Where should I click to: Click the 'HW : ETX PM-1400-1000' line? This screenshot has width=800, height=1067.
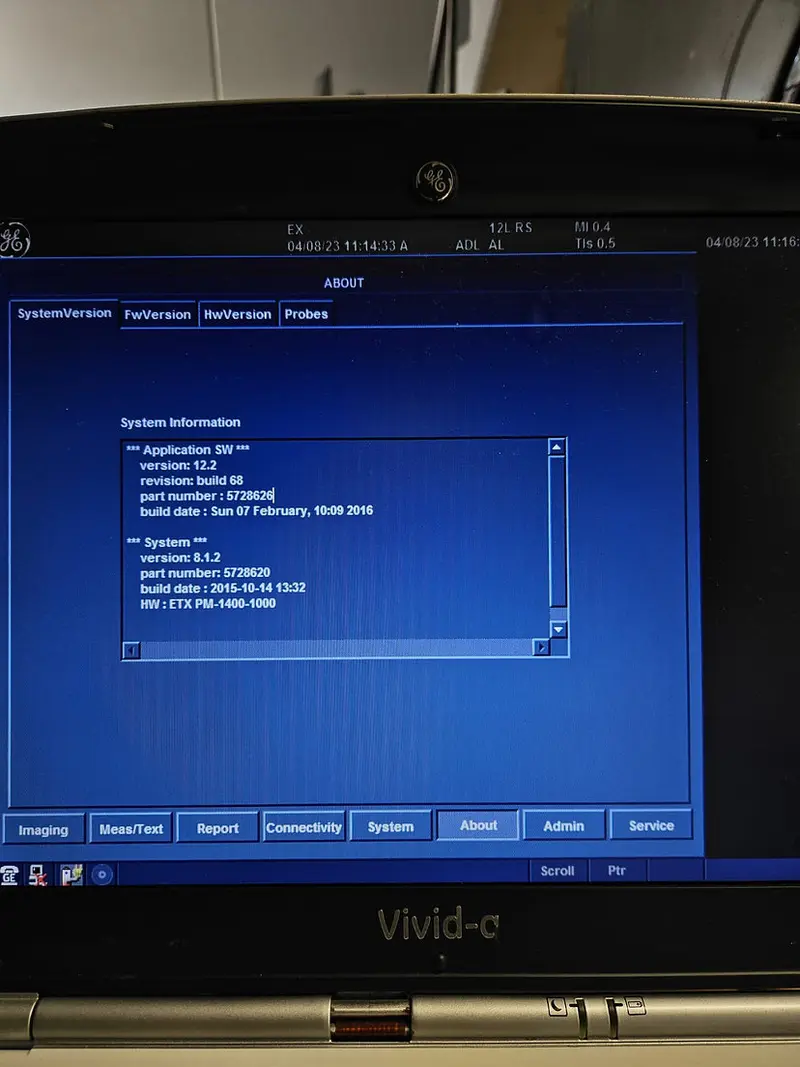(x=207, y=603)
